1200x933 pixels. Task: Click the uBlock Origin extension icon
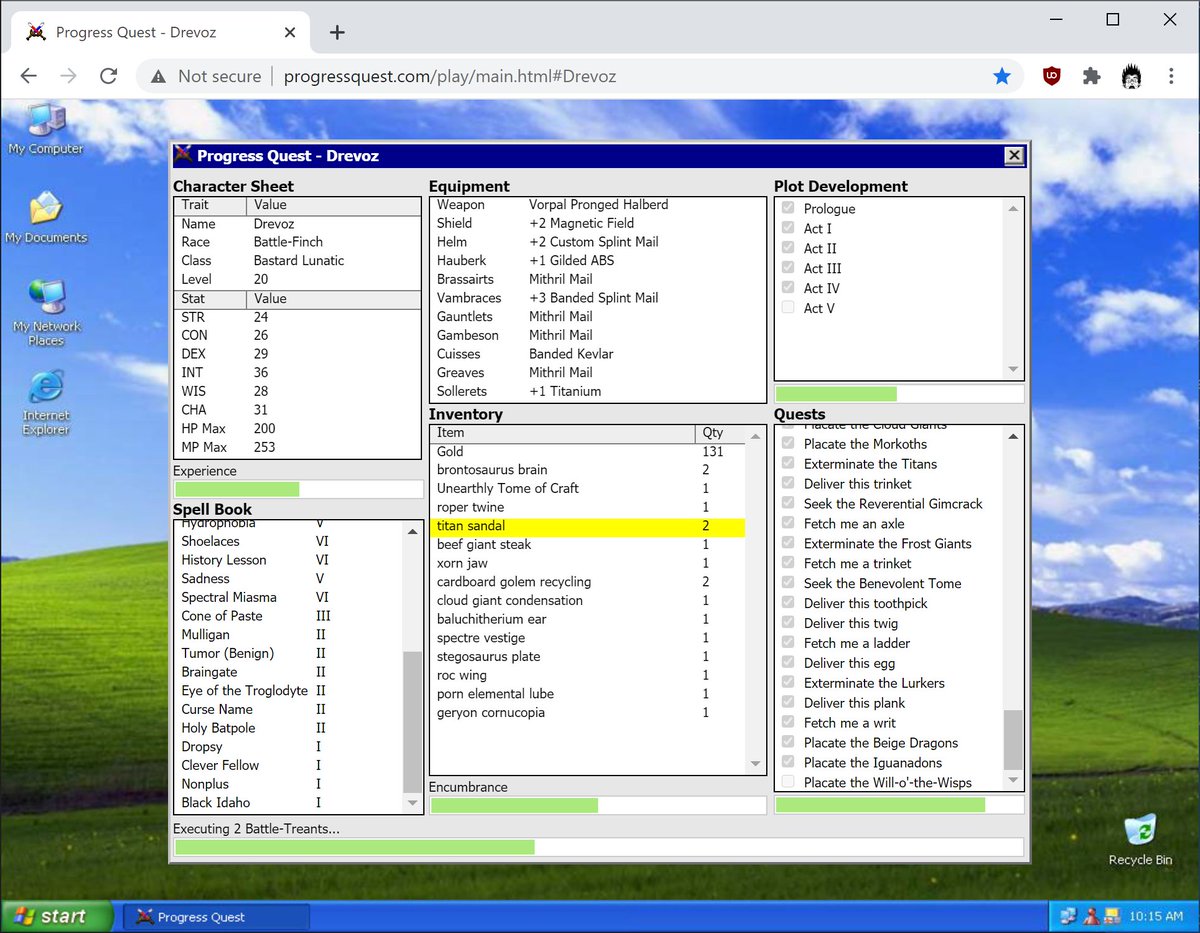click(1051, 76)
